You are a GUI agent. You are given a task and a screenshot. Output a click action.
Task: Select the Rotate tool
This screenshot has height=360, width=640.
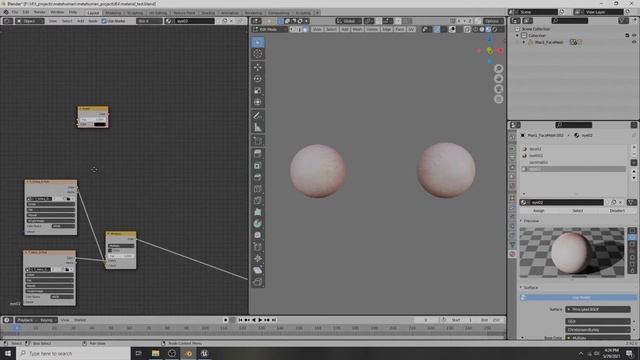[x=258, y=79]
